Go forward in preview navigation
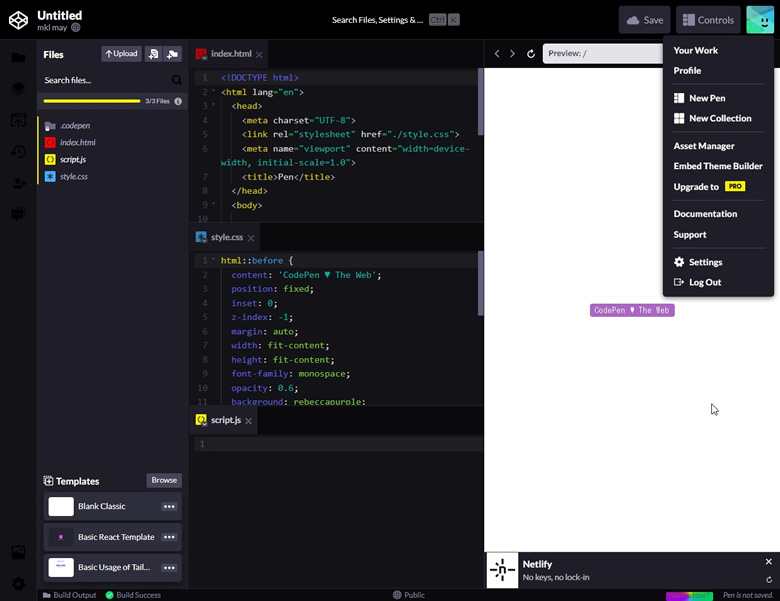Image resolution: width=780 pixels, height=601 pixels. [512, 53]
